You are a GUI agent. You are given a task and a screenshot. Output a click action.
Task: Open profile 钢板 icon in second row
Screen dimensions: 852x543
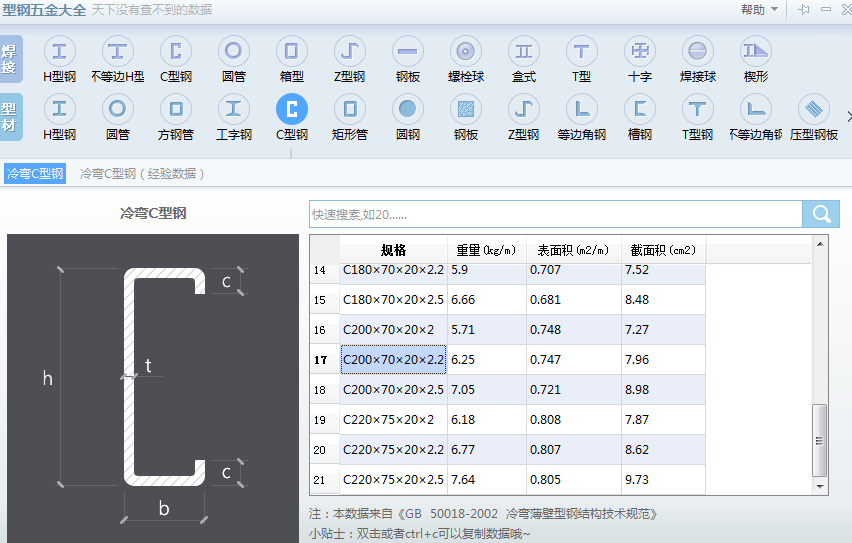(x=466, y=109)
